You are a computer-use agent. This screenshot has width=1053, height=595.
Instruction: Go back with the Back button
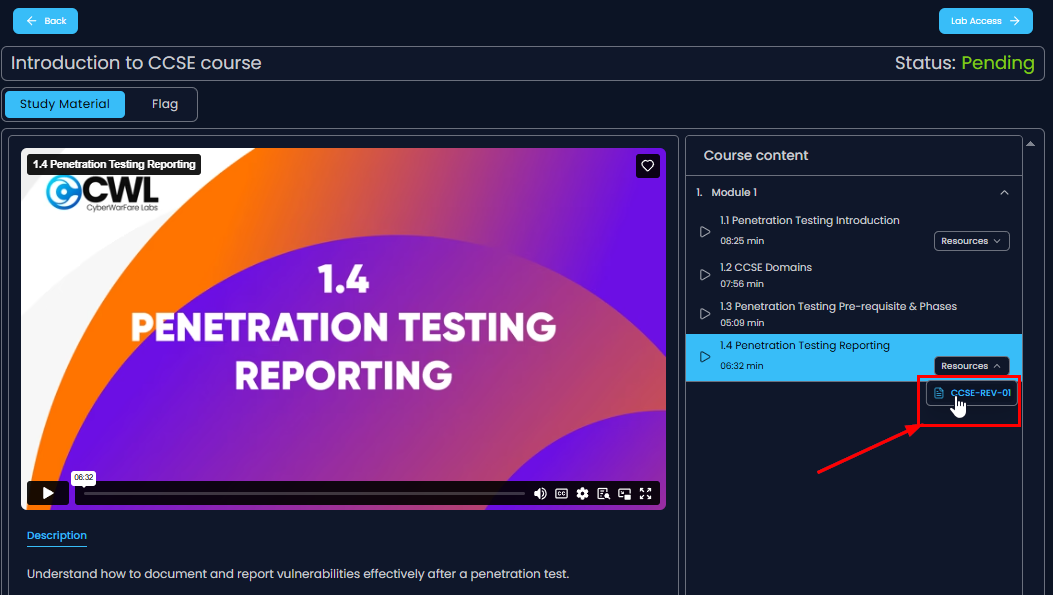[45, 21]
